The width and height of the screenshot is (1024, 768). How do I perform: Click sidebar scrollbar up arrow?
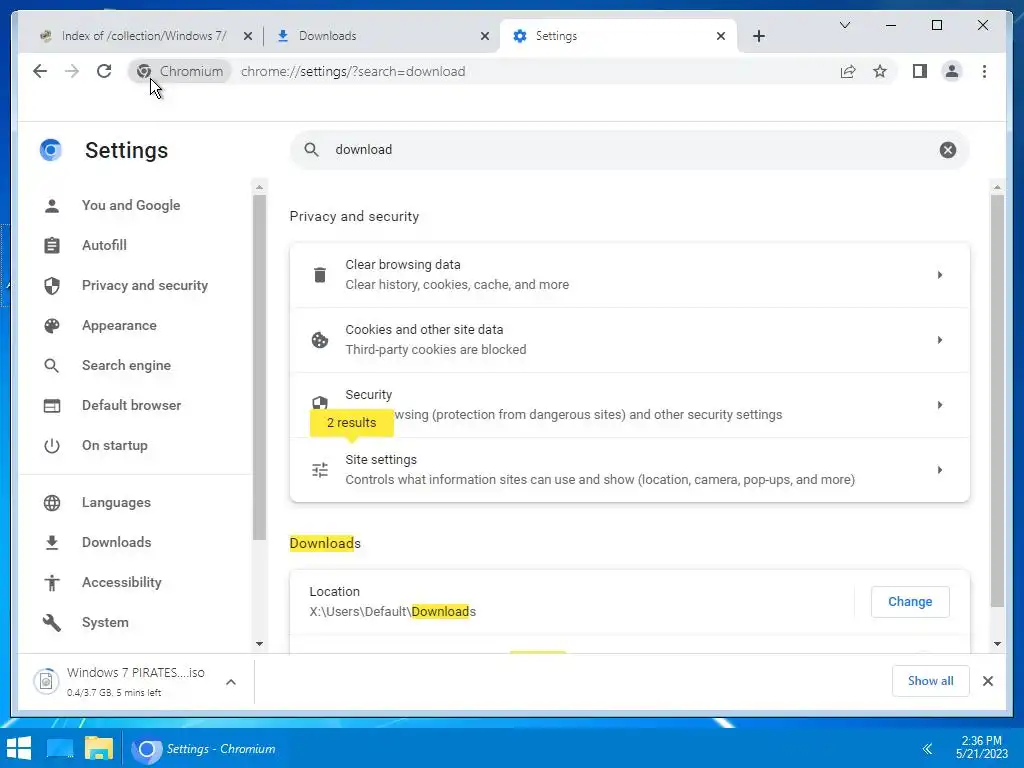(259, 187)
